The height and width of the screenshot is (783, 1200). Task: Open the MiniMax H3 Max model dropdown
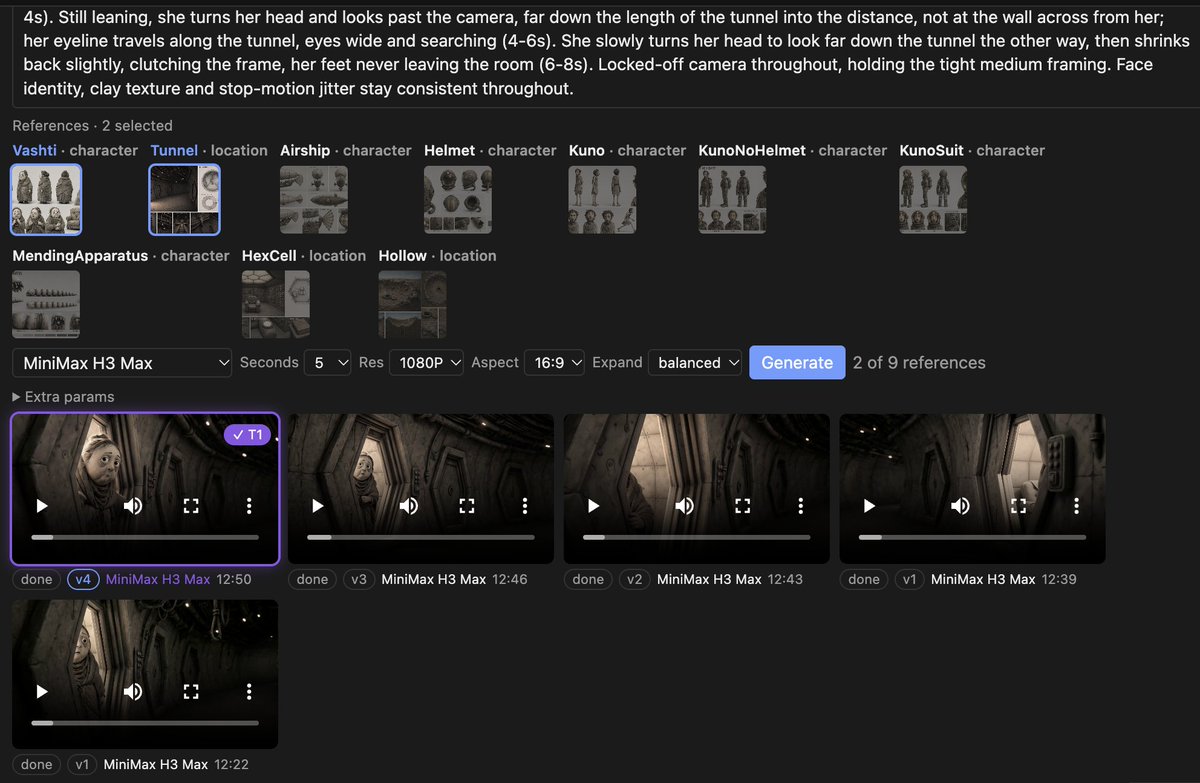[123, 363]
